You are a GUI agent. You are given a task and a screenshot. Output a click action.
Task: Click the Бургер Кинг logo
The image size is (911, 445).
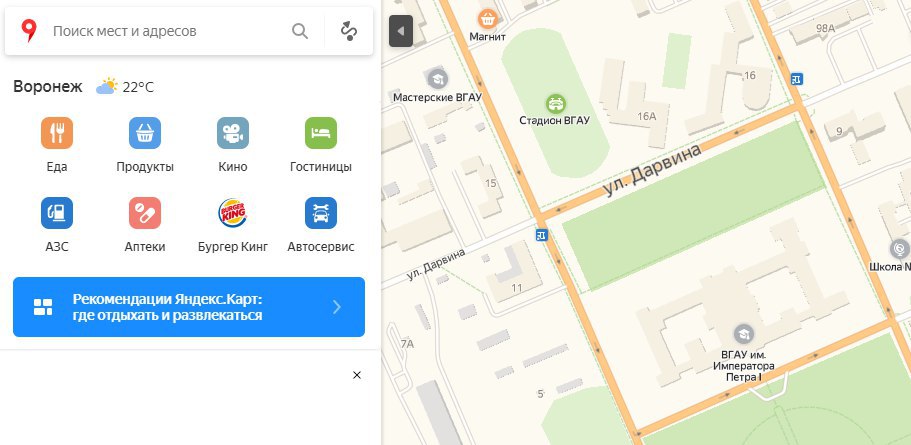pos(233,213)
